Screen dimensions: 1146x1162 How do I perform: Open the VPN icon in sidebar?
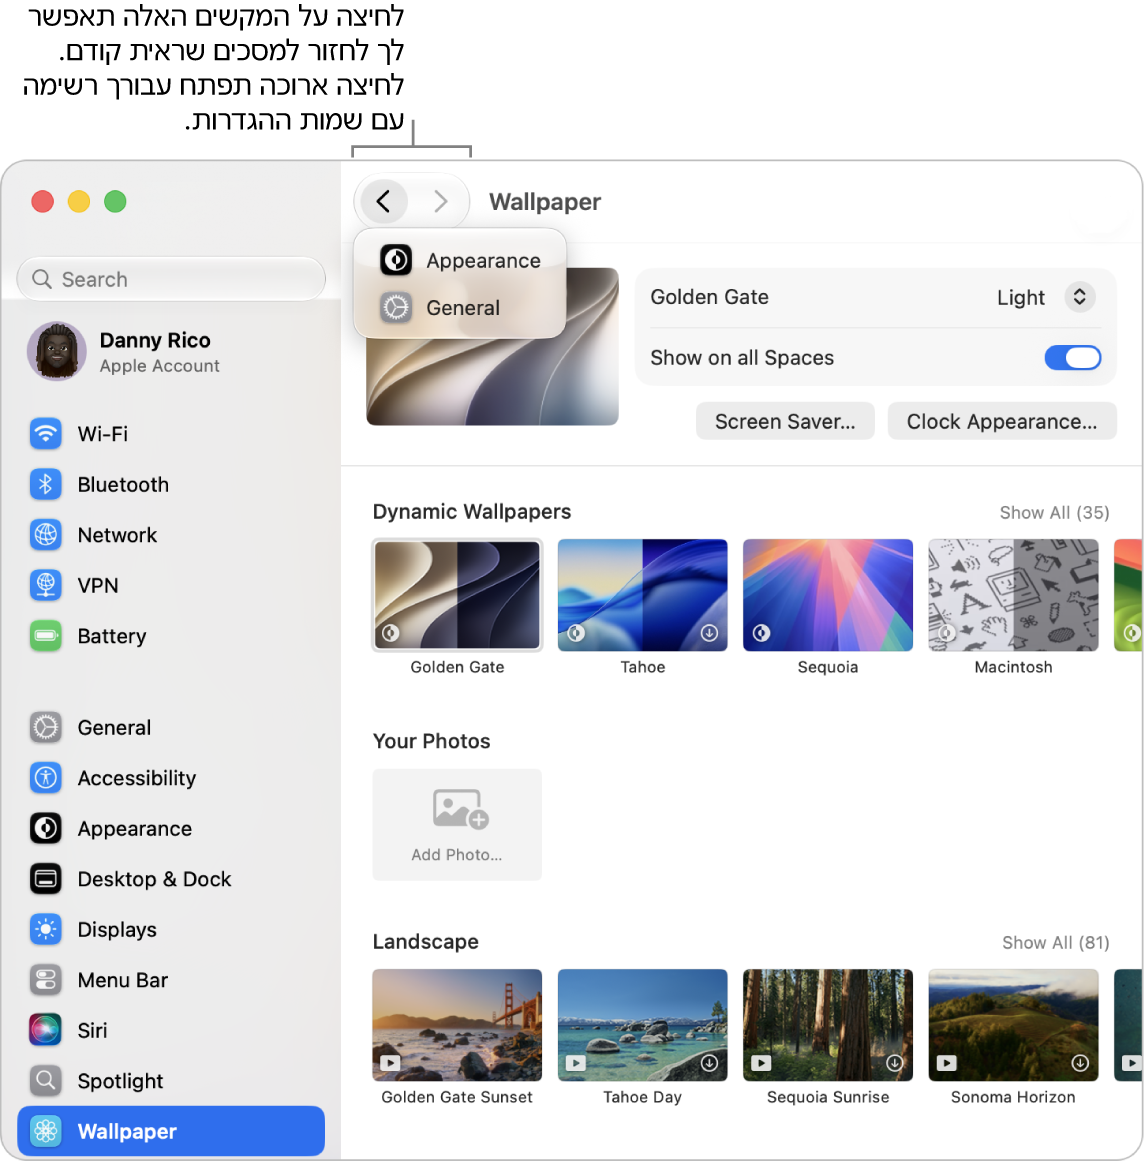pyautogui.click(x=45, y=585)
